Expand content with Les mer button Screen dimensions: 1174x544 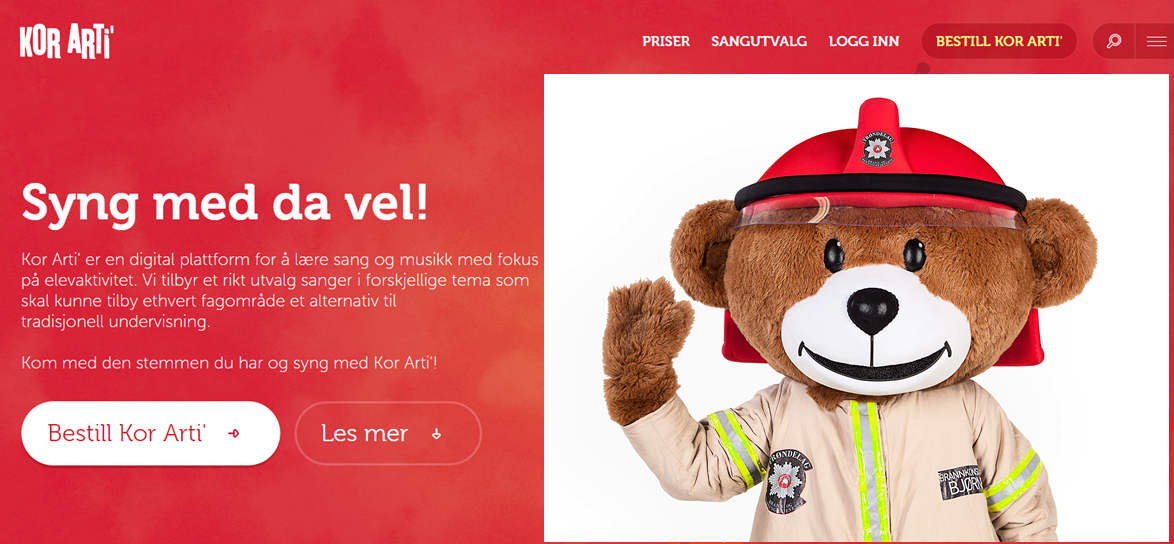point(388,433)
